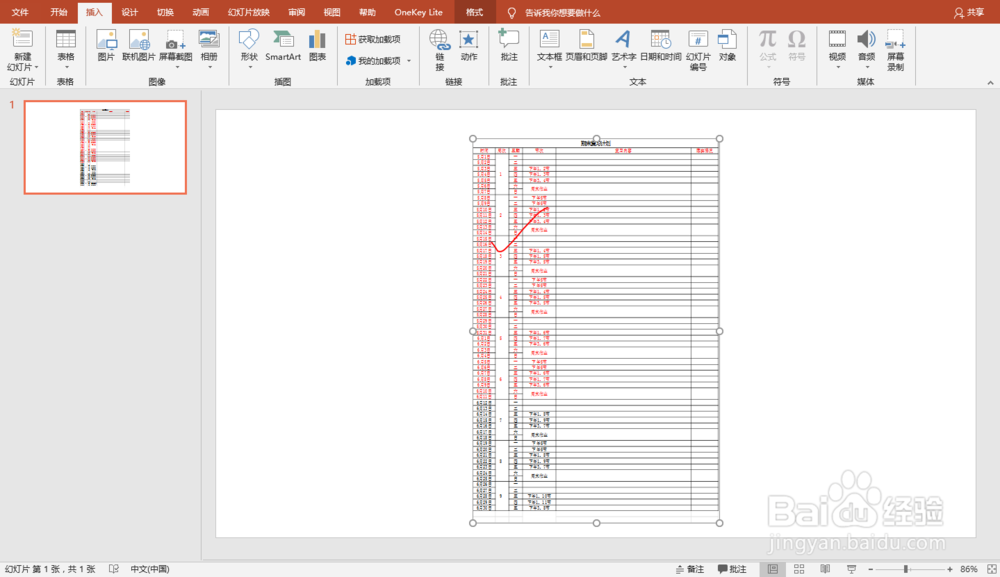Insert Audio (音频)
The height and width of the screenshot is (577, 1000).
tap(866, 40)
